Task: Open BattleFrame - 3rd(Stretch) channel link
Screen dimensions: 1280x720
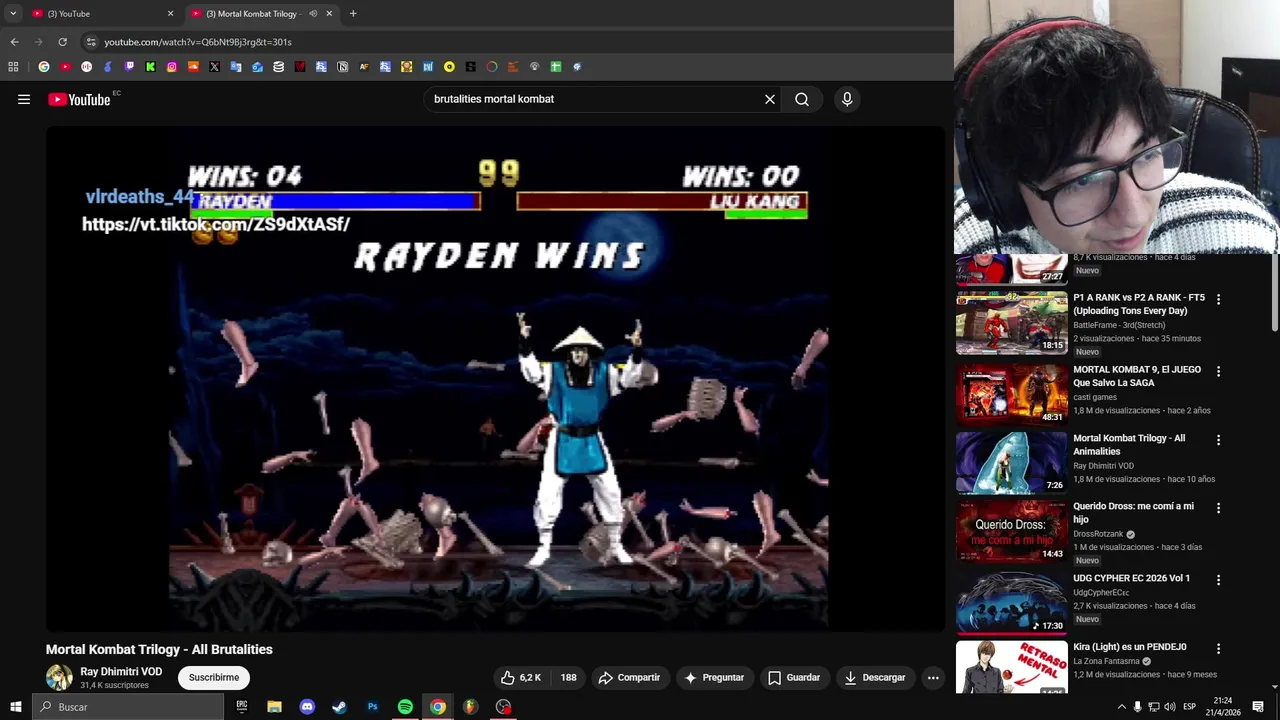Action: click(1119, 325)
